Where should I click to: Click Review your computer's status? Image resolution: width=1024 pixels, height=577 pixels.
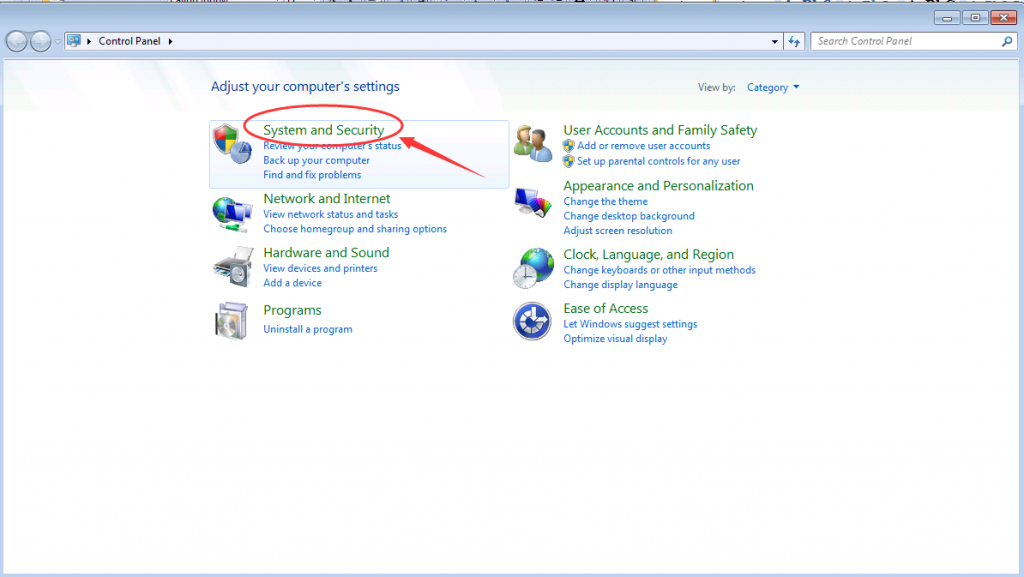pos(332,146)
